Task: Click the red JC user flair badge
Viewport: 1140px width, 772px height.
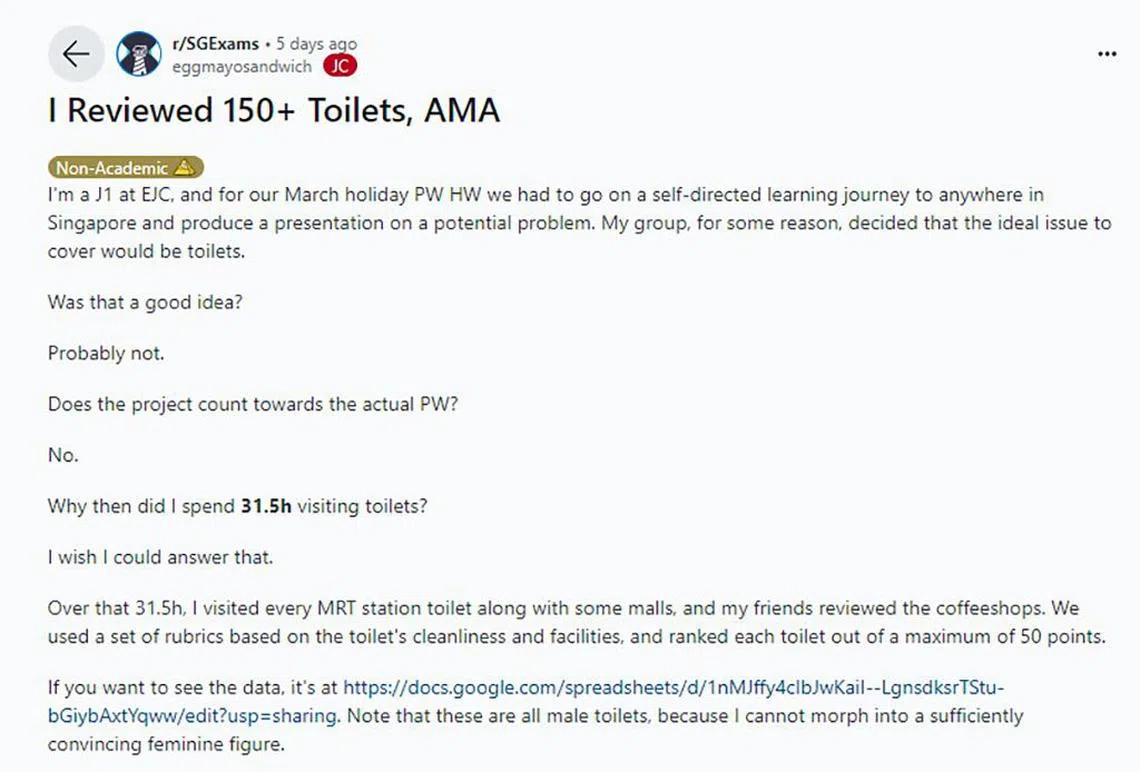Action: (x=340, y=66)
